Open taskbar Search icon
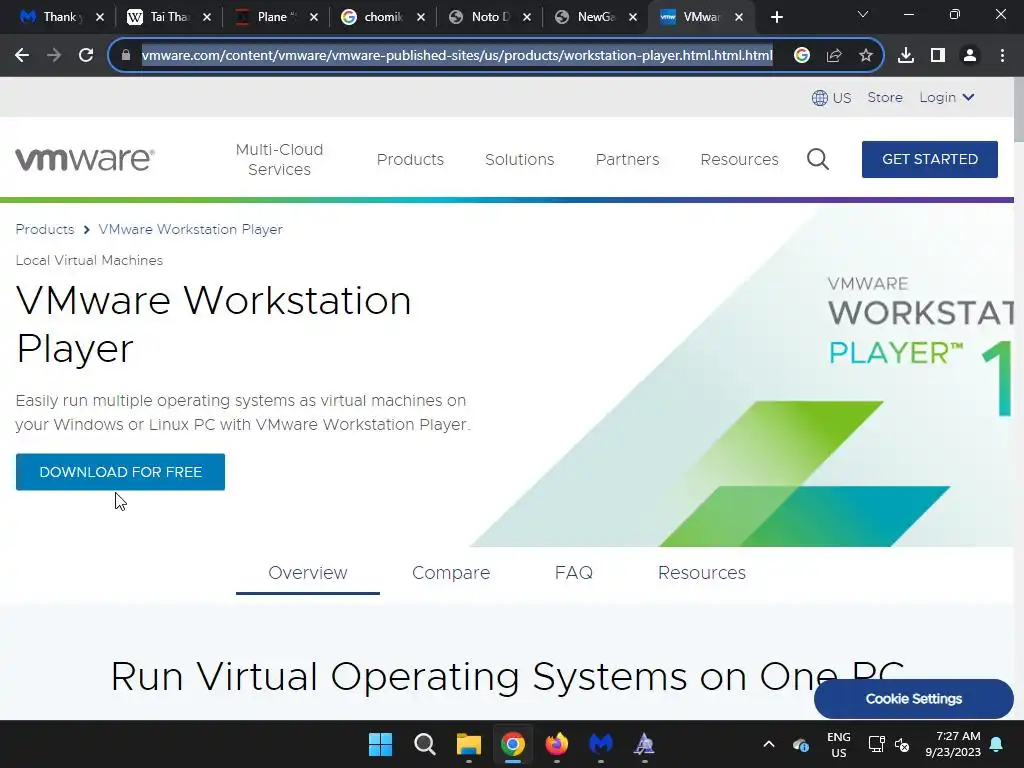This screenshot has width=1024, height=768. click(x=424, y=744)
